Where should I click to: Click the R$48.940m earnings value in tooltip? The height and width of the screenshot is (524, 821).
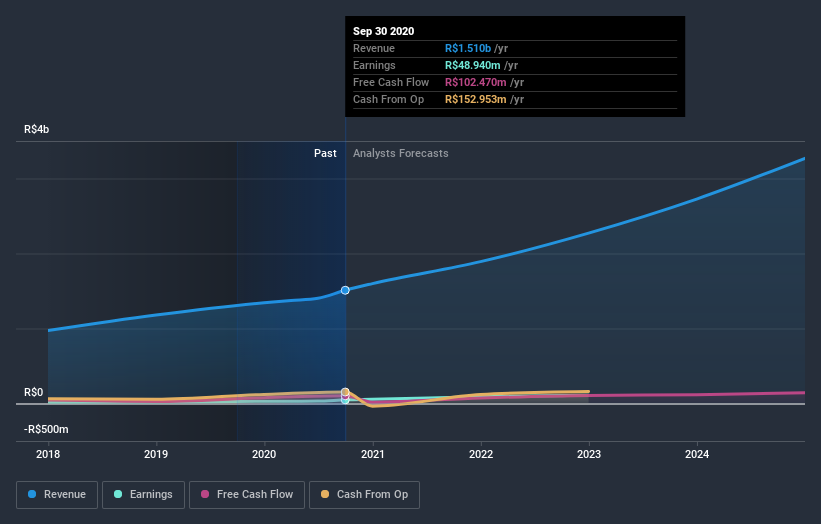point(473,65)
